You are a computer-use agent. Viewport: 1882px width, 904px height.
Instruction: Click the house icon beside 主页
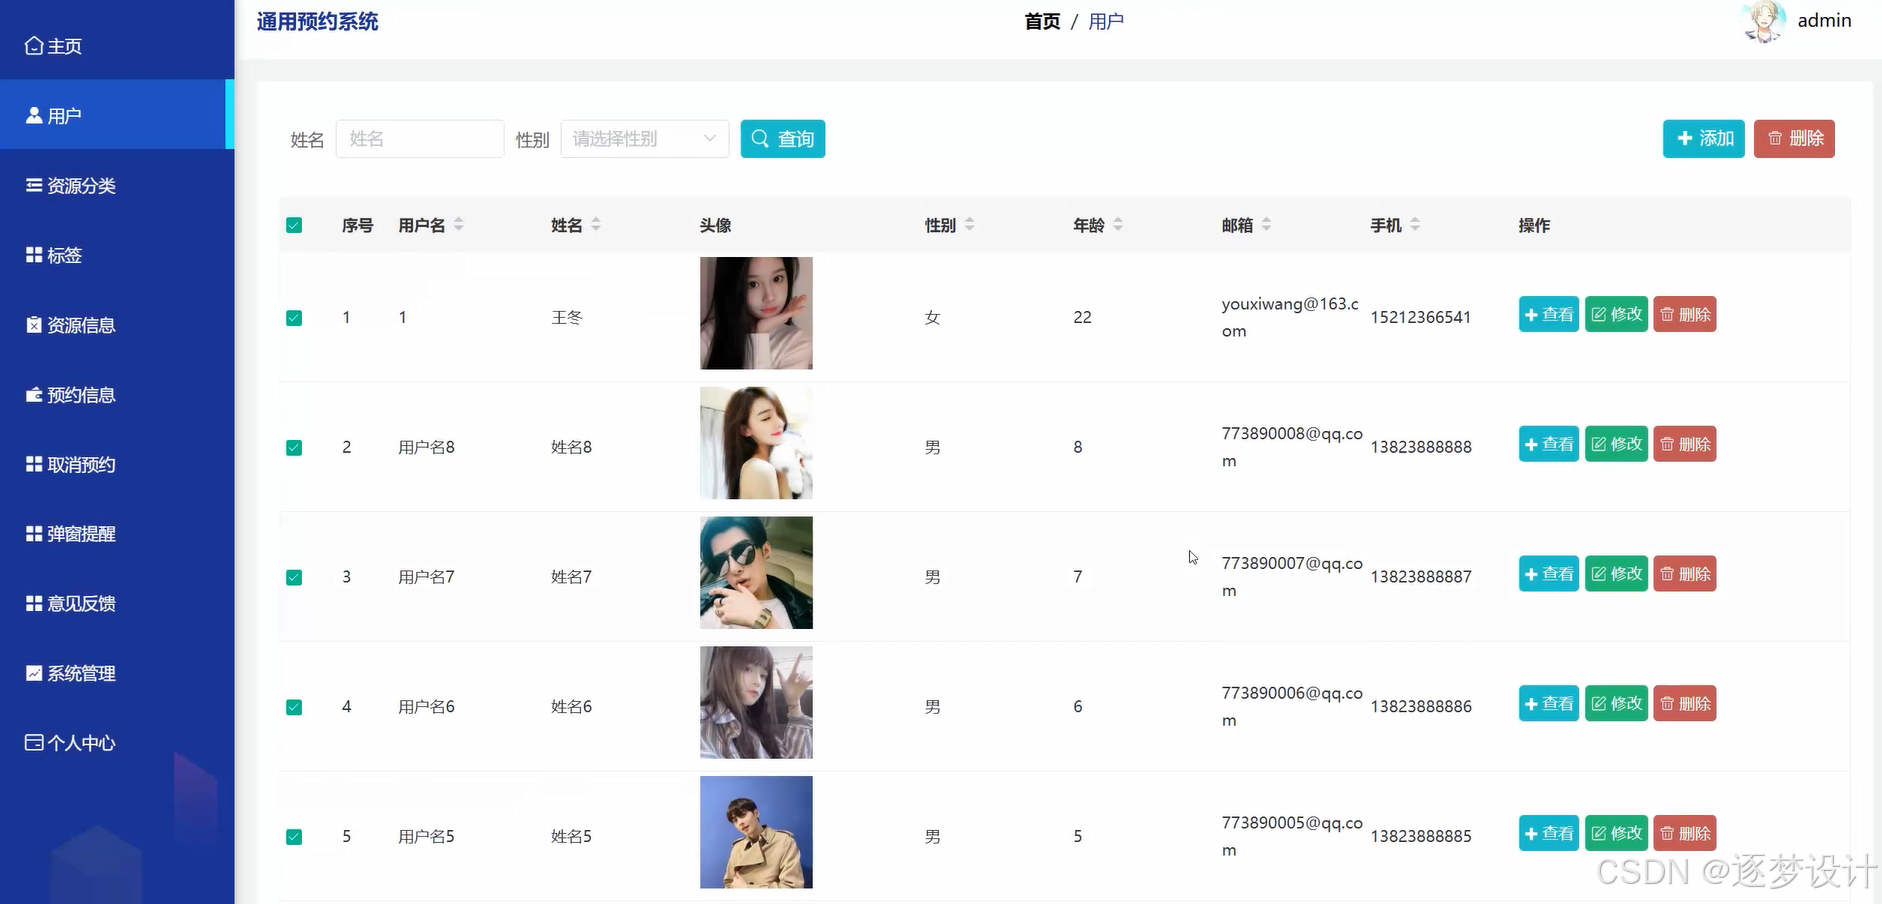click(x=34, y=46)
